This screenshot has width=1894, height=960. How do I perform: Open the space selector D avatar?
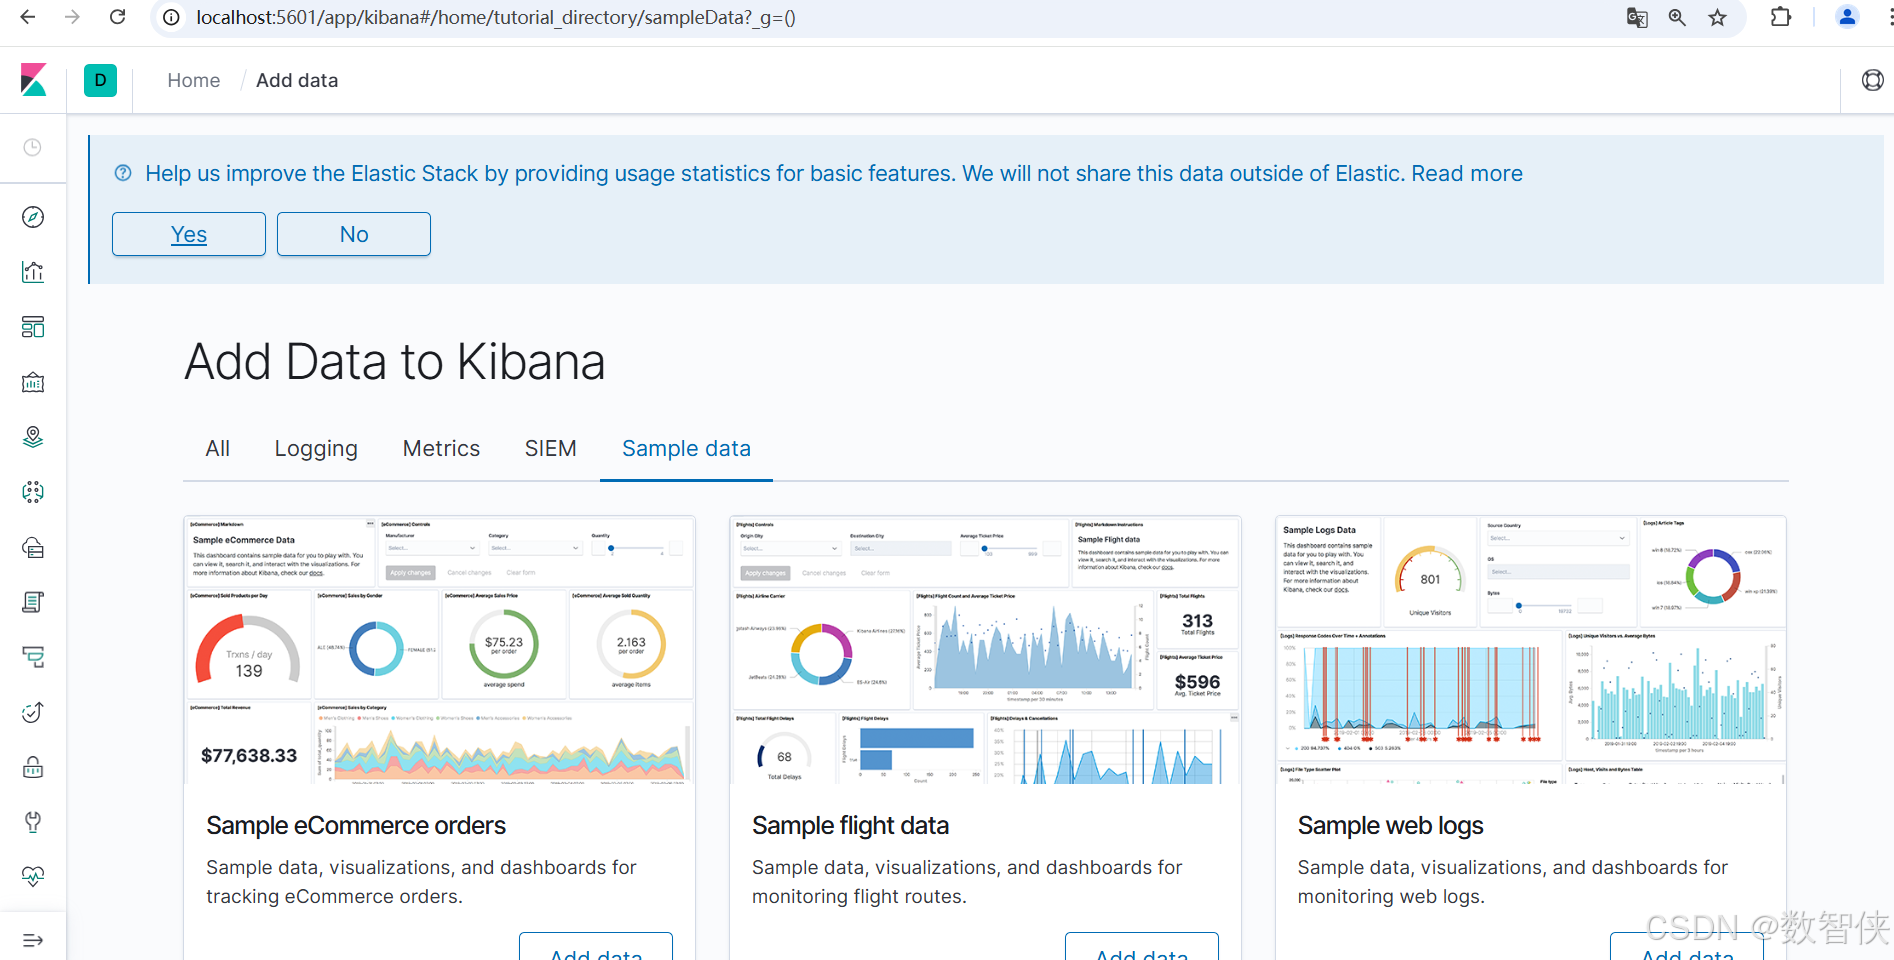tap(100, 80)
